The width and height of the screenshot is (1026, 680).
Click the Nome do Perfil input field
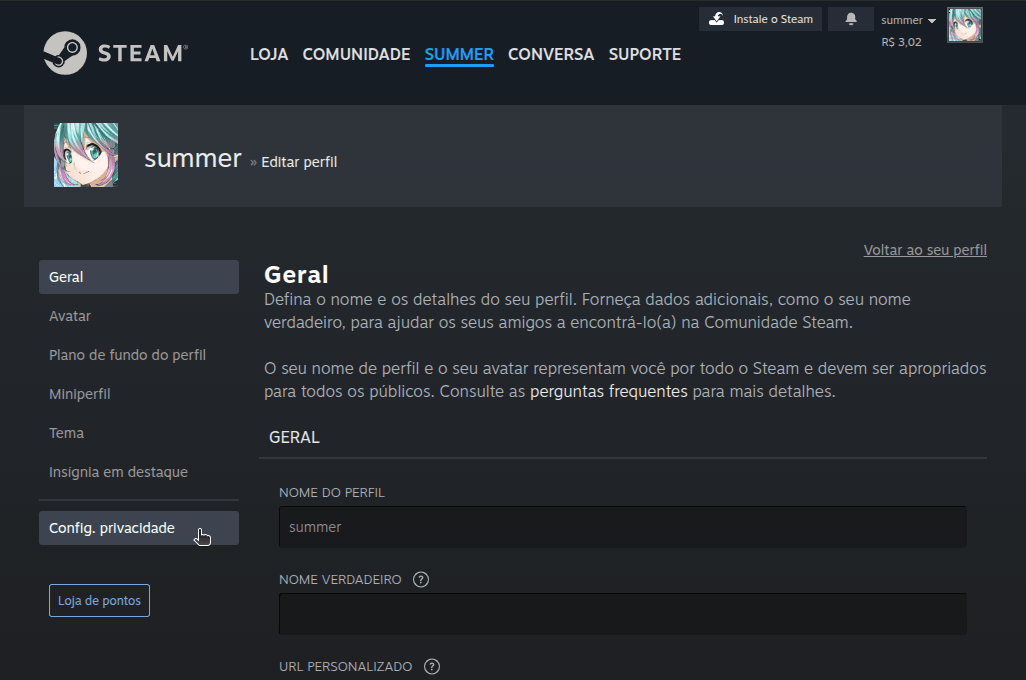tap(622, 526)
